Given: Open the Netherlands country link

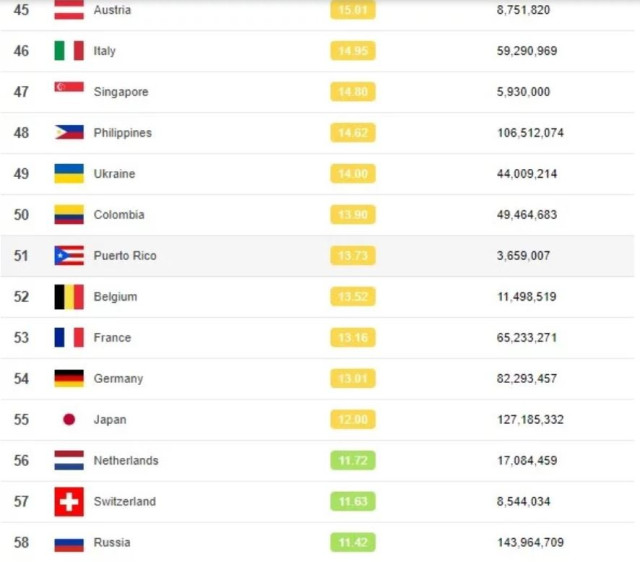Looking at the screenshot, I should (126, 461).
